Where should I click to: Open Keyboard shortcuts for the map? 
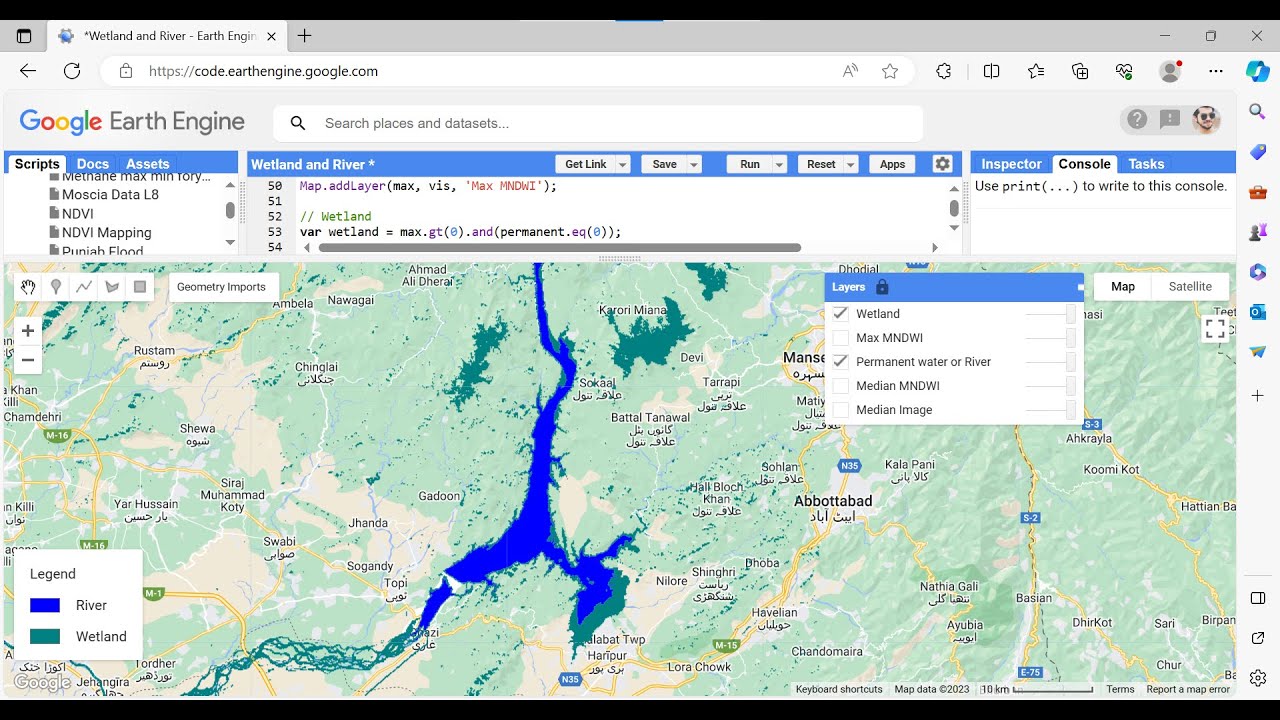(x=839, y=689)
